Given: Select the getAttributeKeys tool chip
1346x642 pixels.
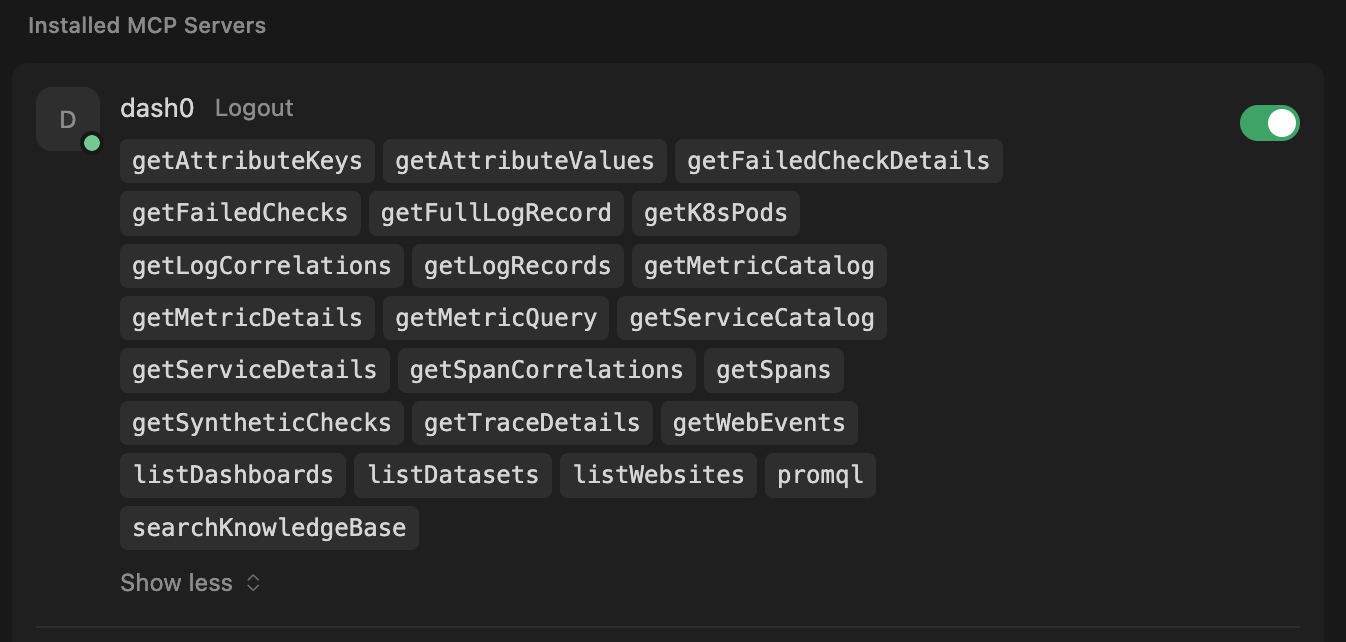Looking at the screenshot, I should [x=247, y=161].
